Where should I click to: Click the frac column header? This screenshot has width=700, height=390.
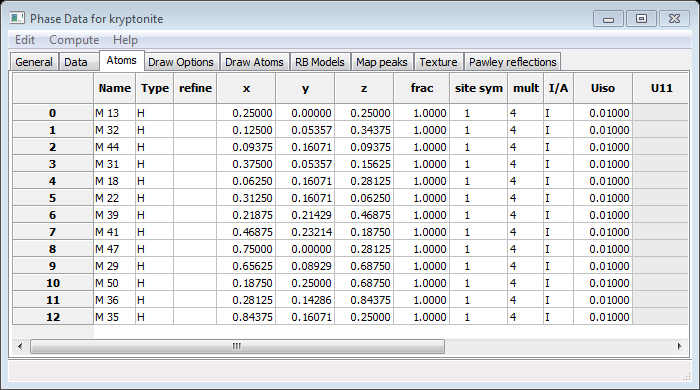point(422,88)
